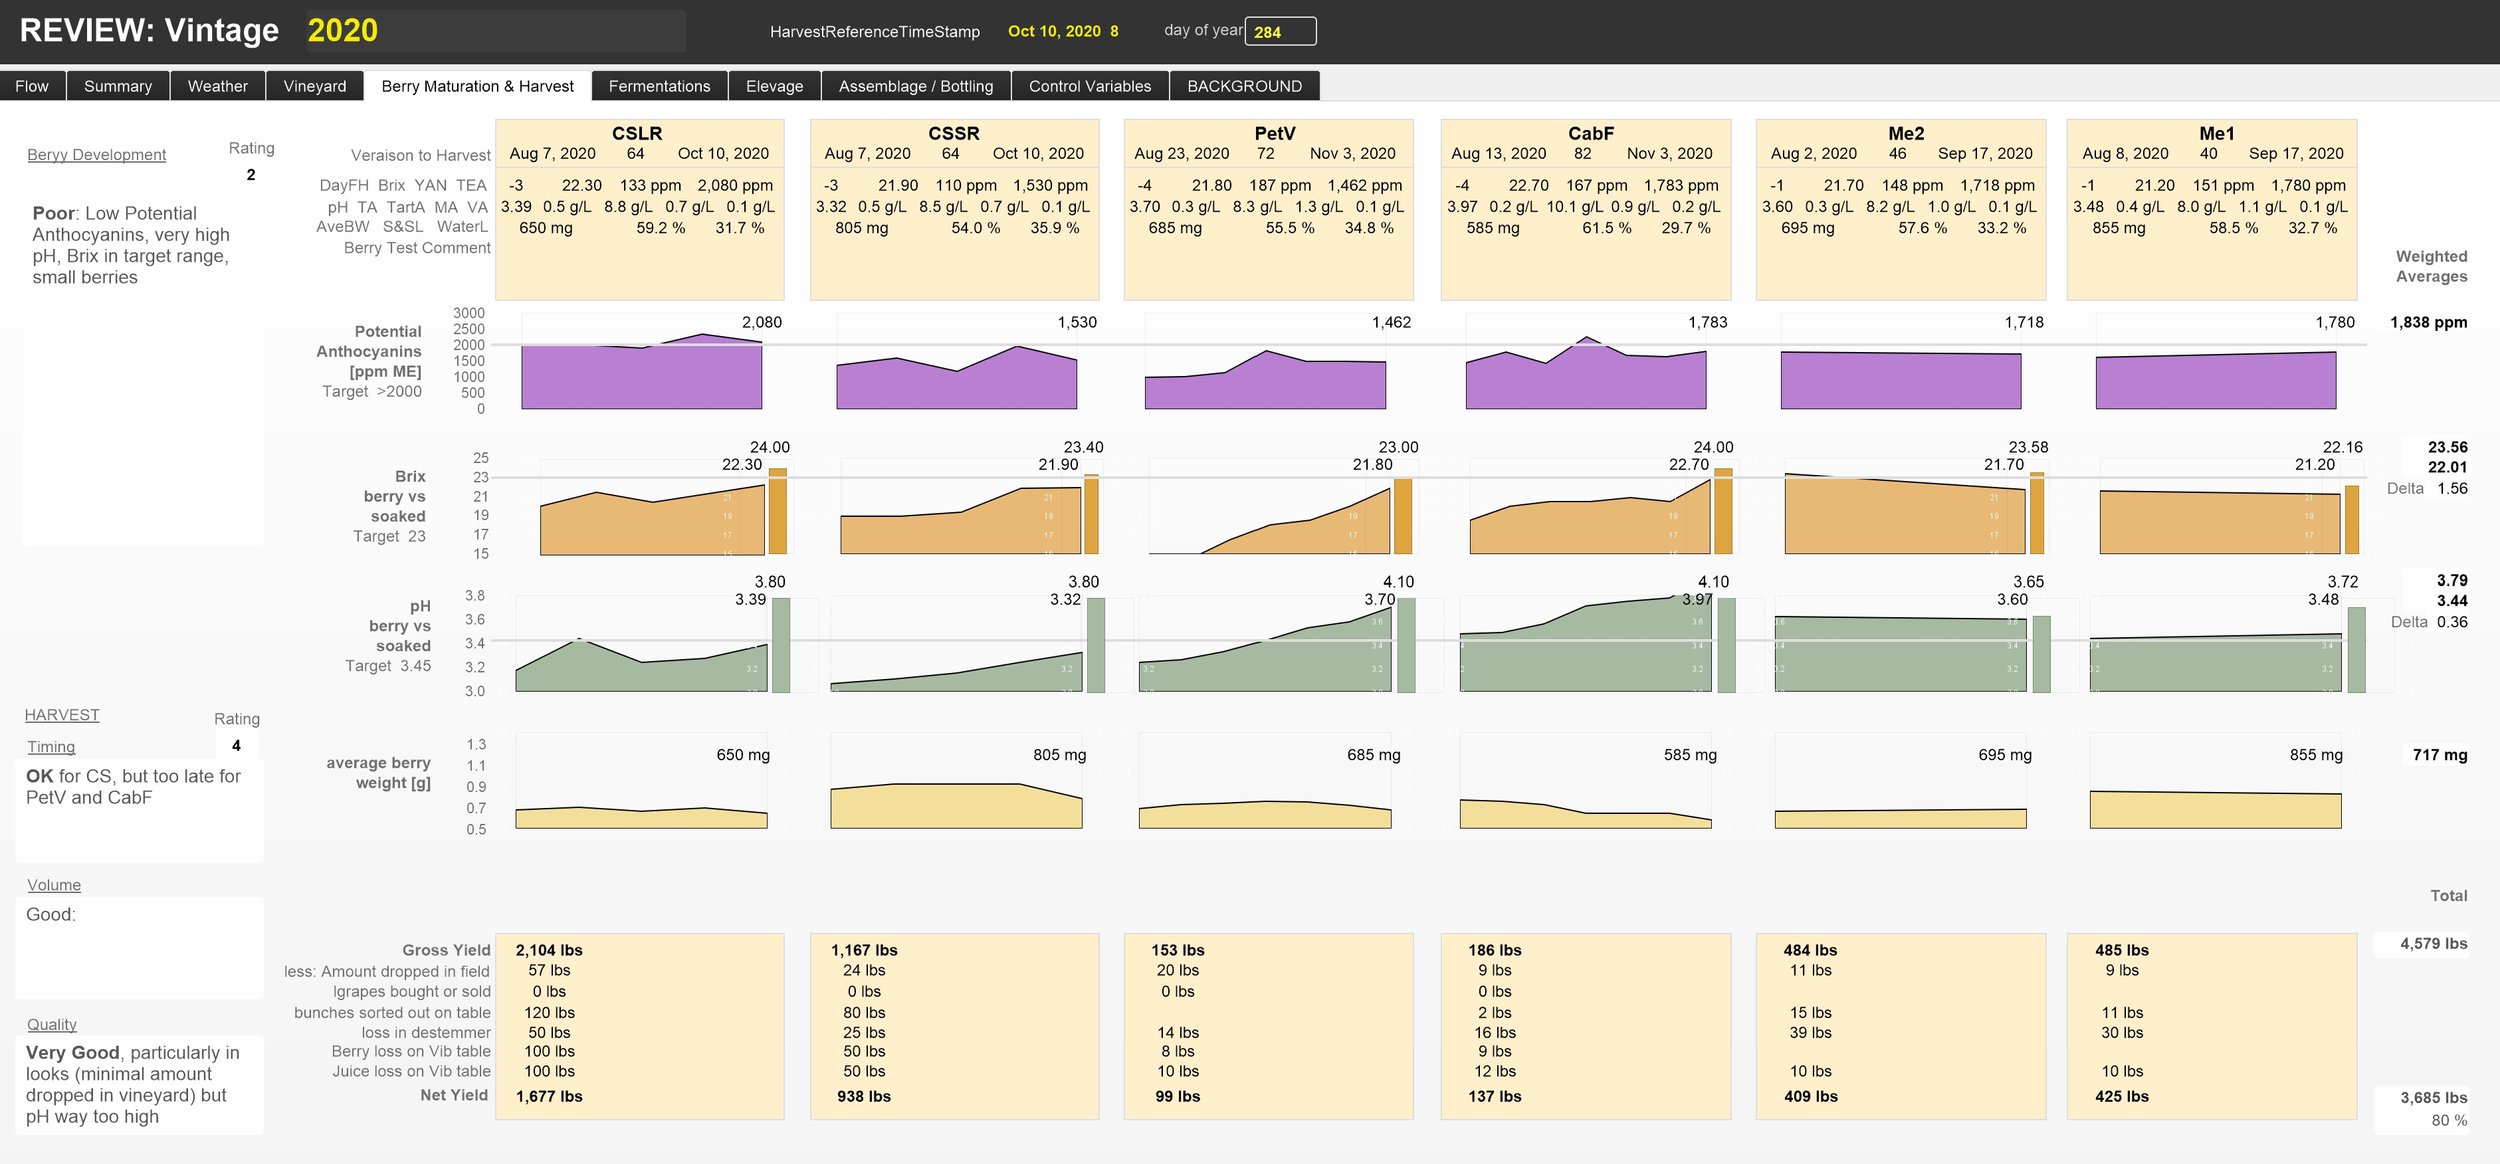Click the Poor: Low Potential Anthocyanins comment
2500x1164 pixels.
coord(142,245)
